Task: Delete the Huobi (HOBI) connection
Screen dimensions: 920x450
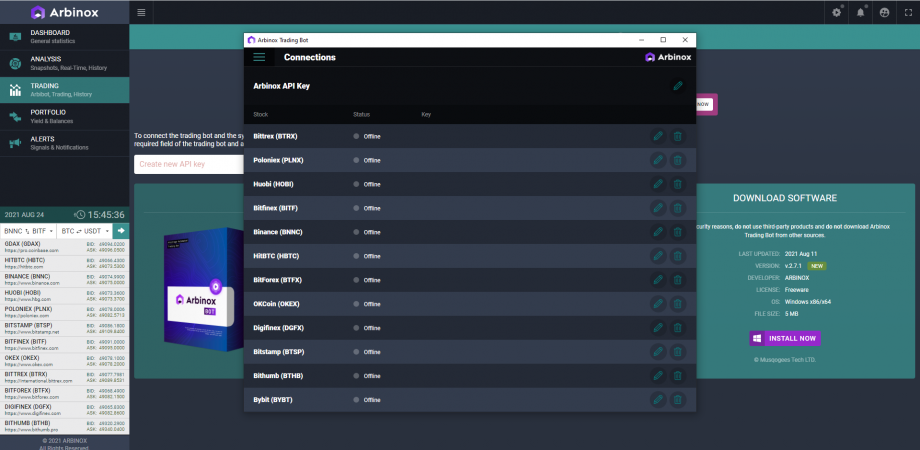Action: click(x=678, y=184)
